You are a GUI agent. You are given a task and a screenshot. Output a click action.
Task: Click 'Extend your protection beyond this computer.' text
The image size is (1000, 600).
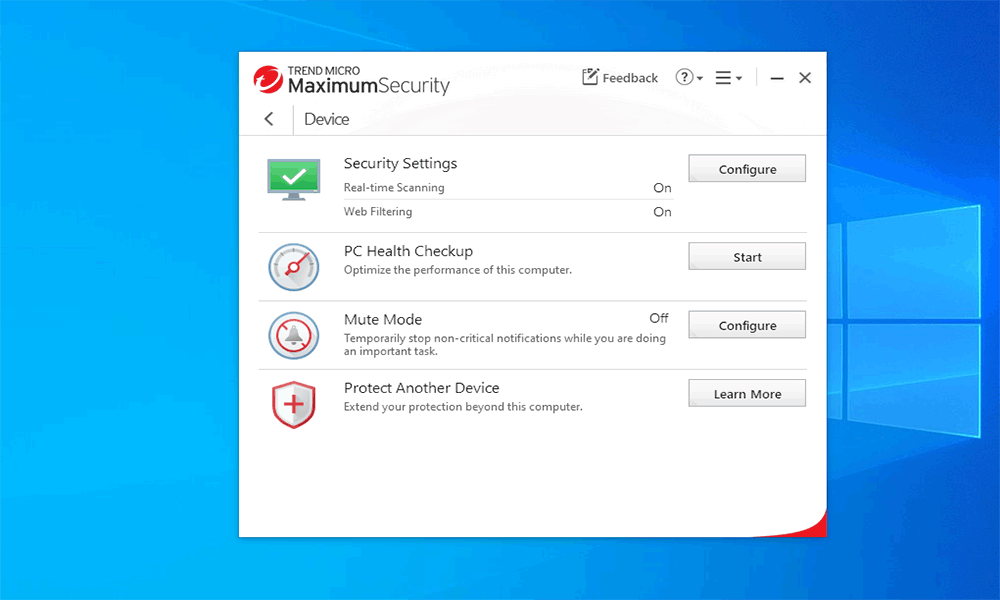tap(463, 407)
